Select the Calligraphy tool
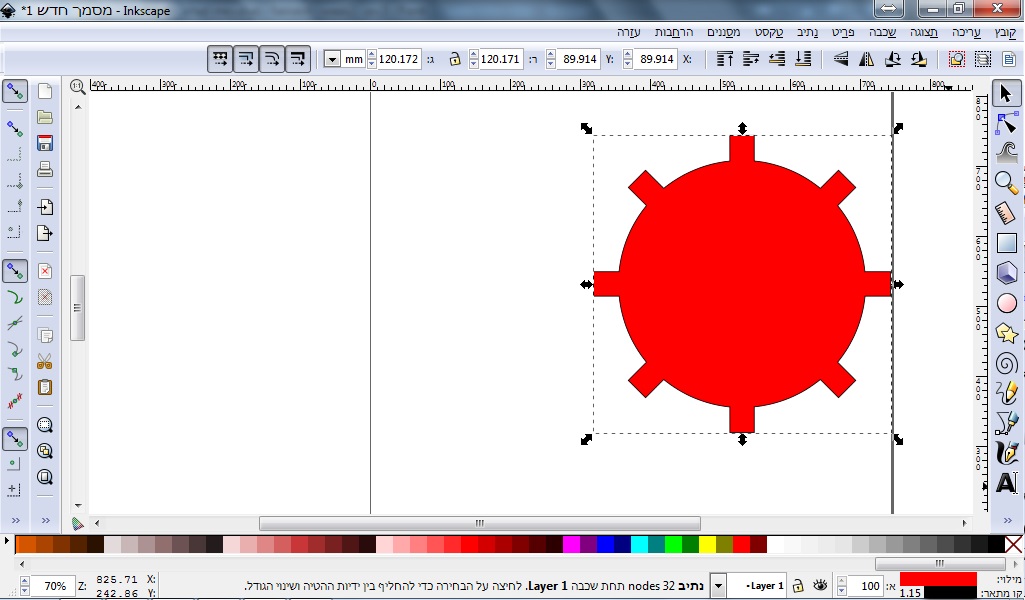 (1006, 453)
